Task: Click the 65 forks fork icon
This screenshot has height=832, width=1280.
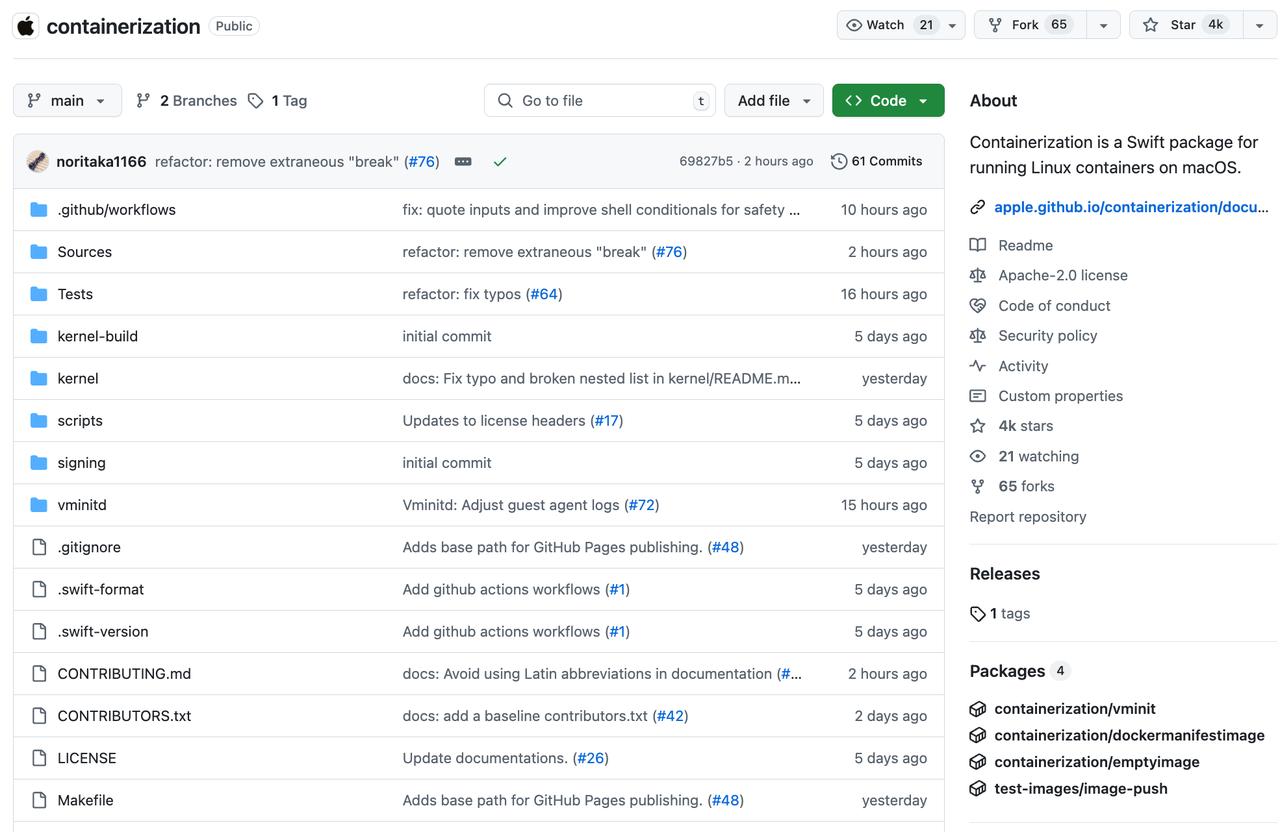Action: (x=978, y=486)
